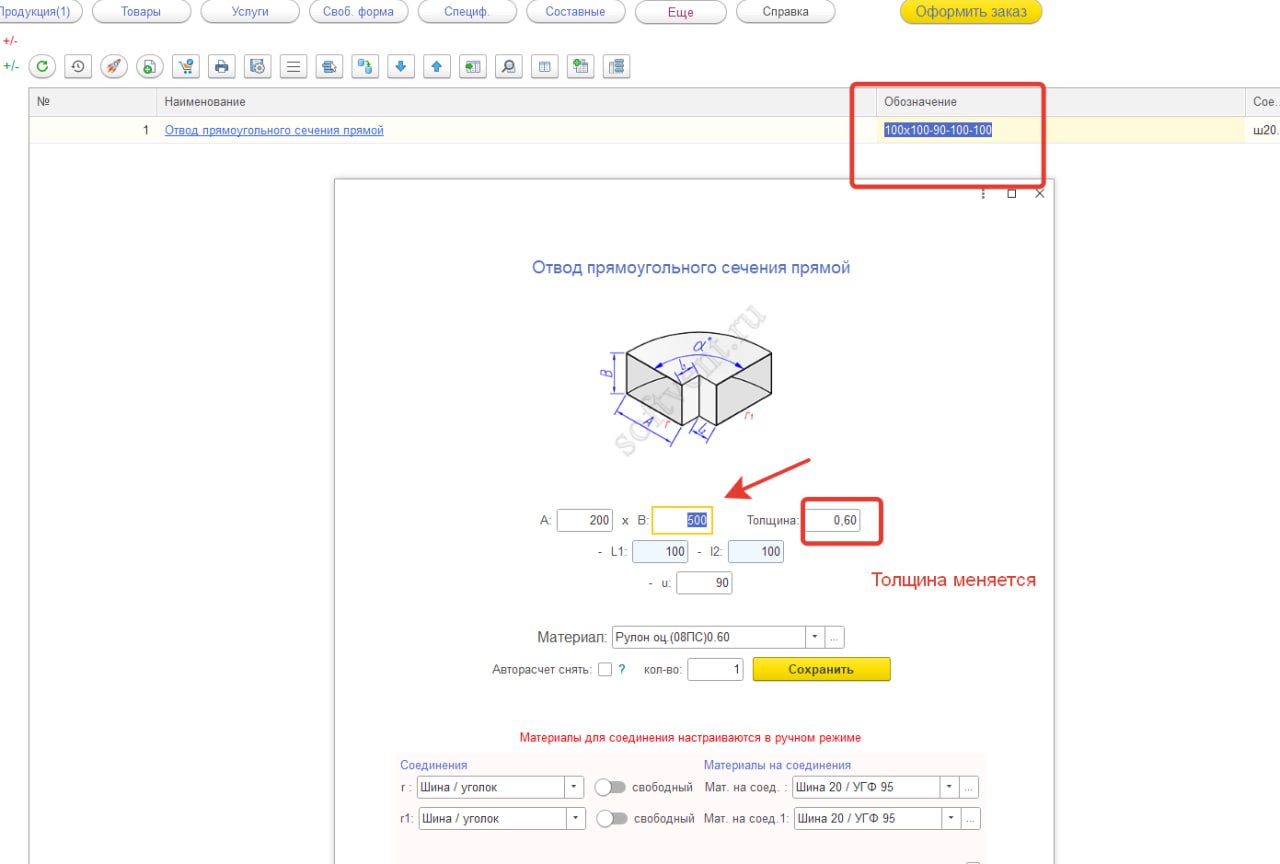Open the Еще menu

[680, 12]
